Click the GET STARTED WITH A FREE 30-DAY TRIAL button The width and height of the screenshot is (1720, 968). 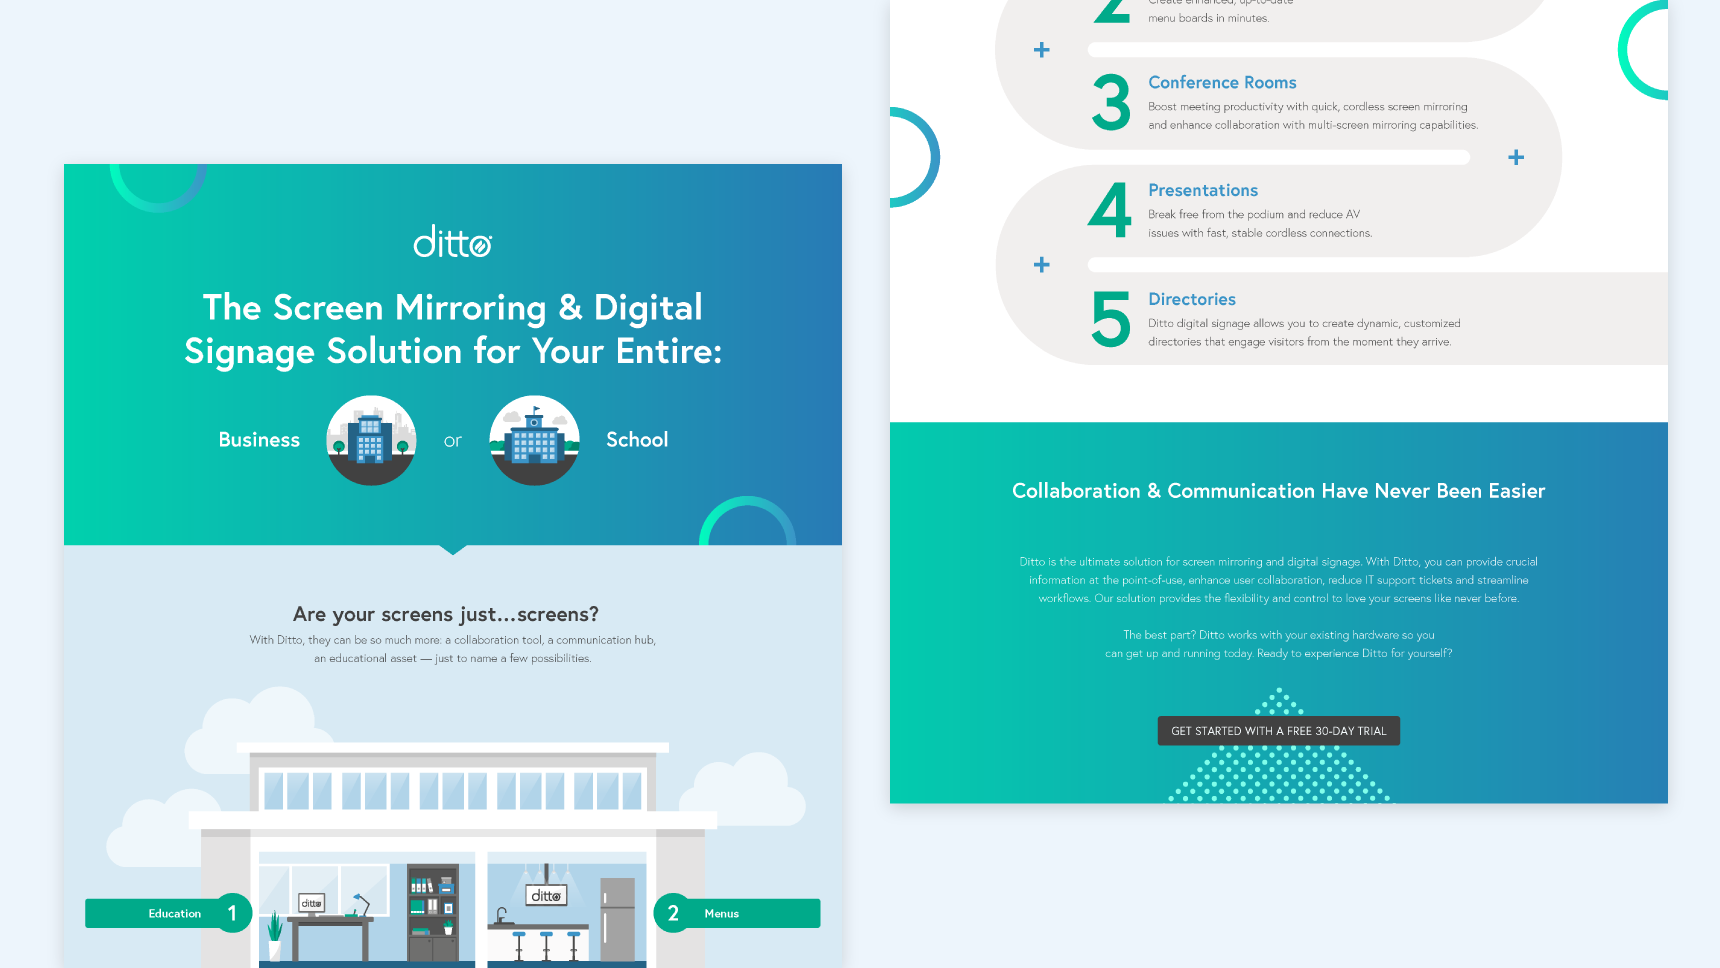(x=1279, y=731)
